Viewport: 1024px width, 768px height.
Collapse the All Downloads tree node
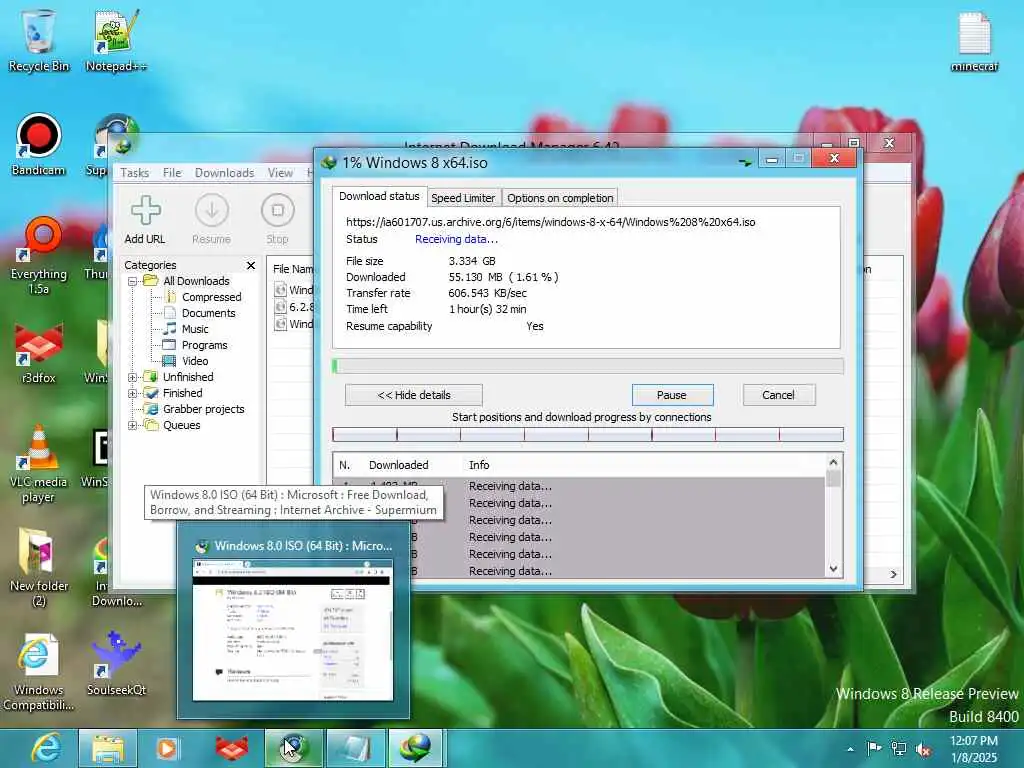click(x=132, y=281)
